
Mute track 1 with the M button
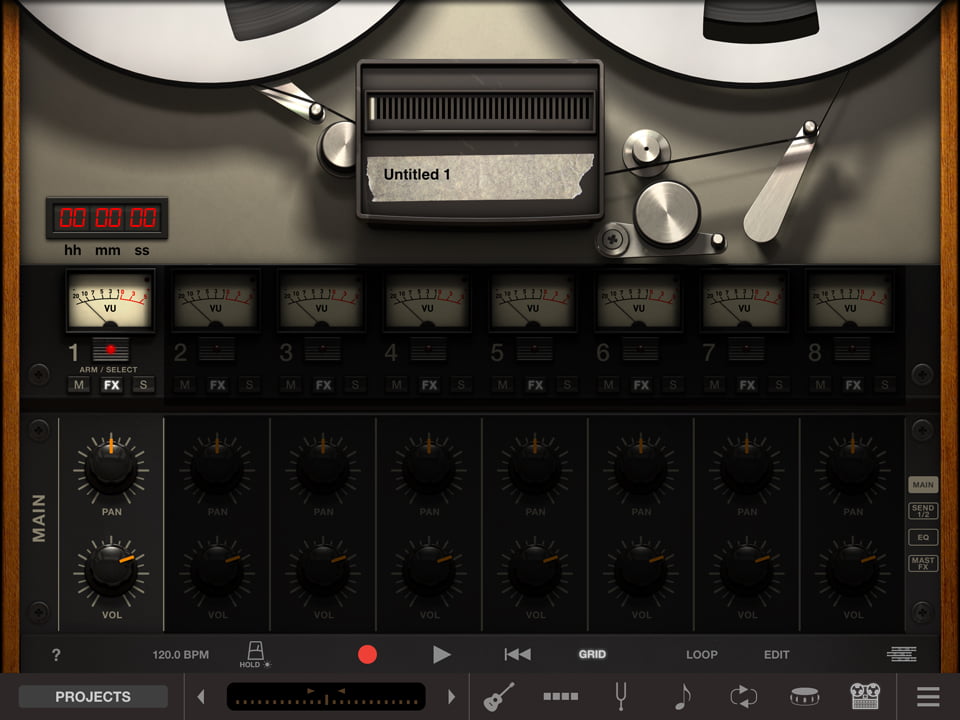tap(79, 385)
